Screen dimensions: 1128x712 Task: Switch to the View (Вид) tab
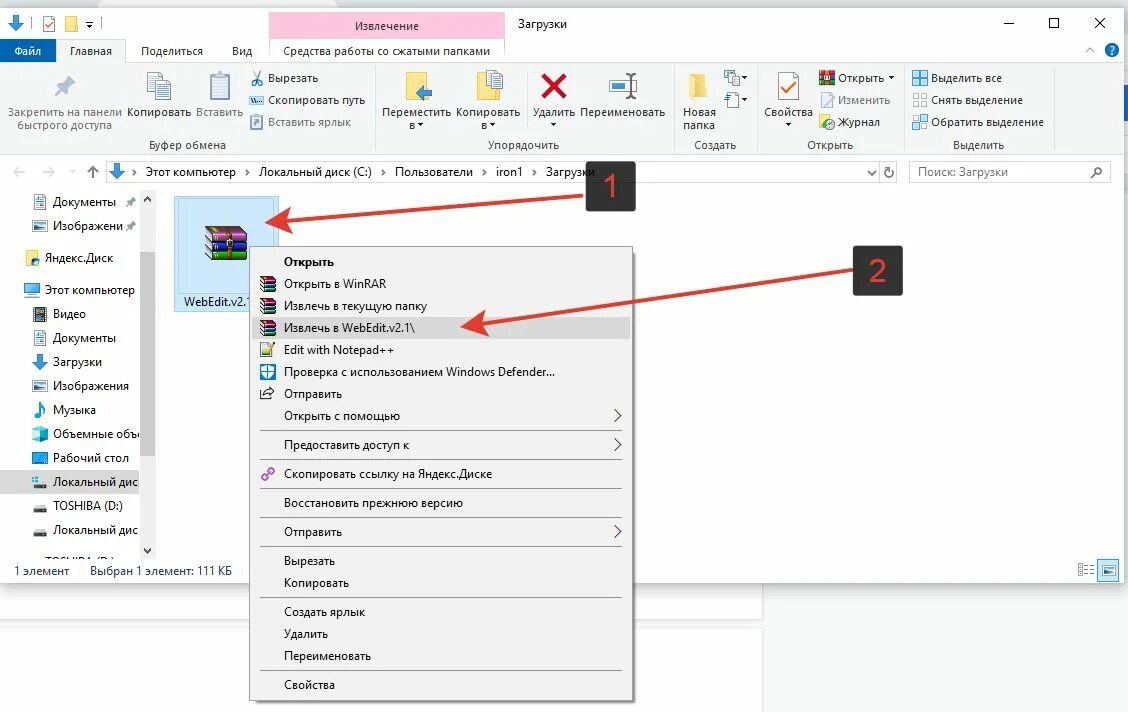click(x=242, y=51)
